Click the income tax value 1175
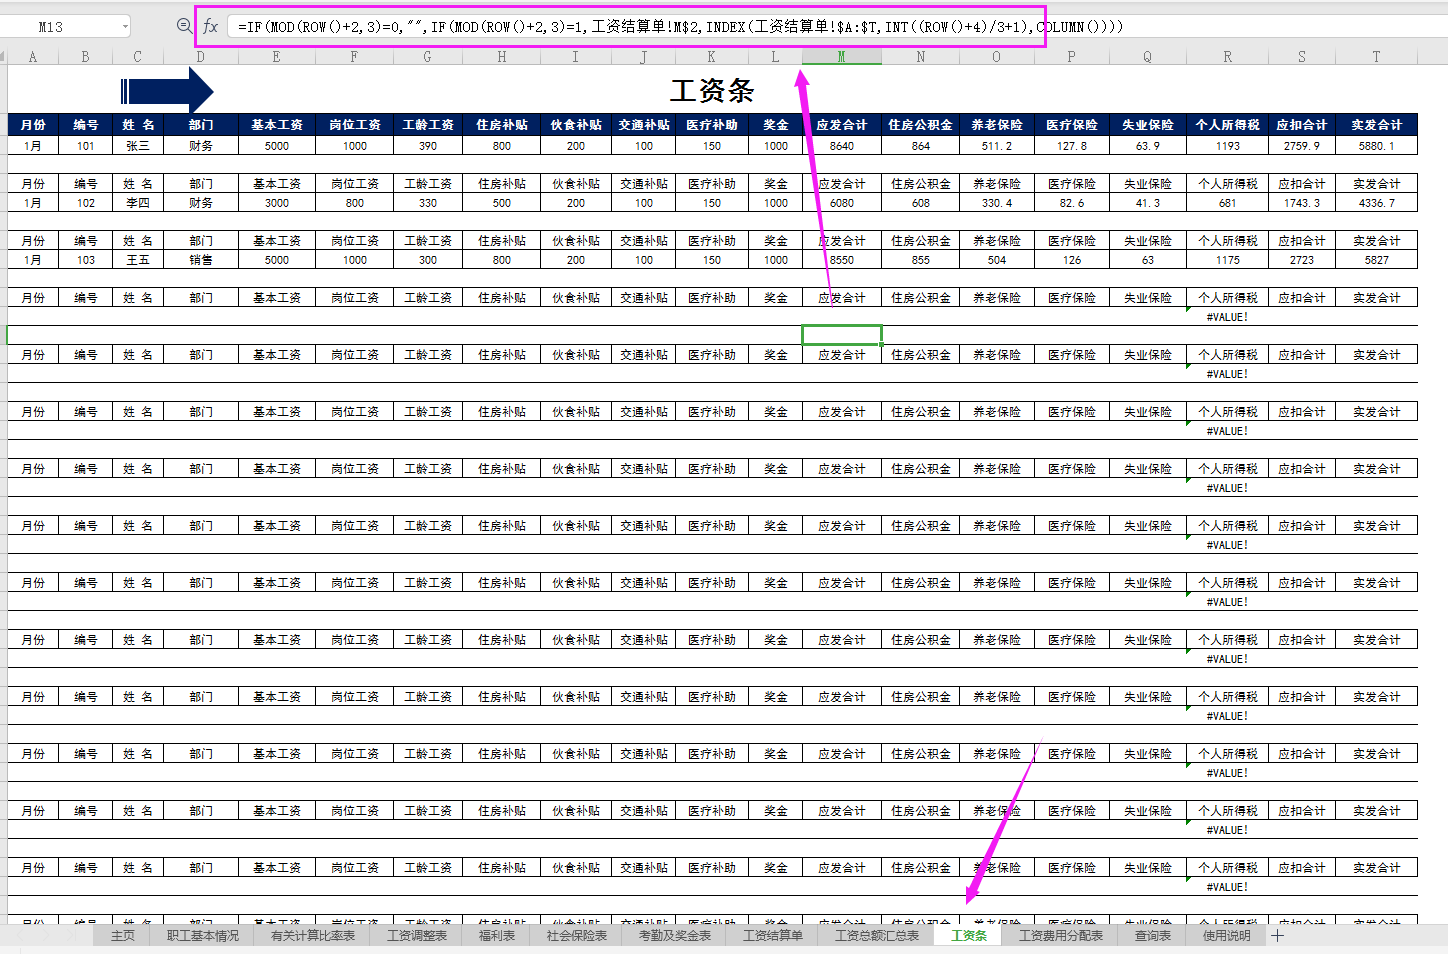Image resolution: width=1448 pixels, height=954 pixels. click(x=1228, y=260)
